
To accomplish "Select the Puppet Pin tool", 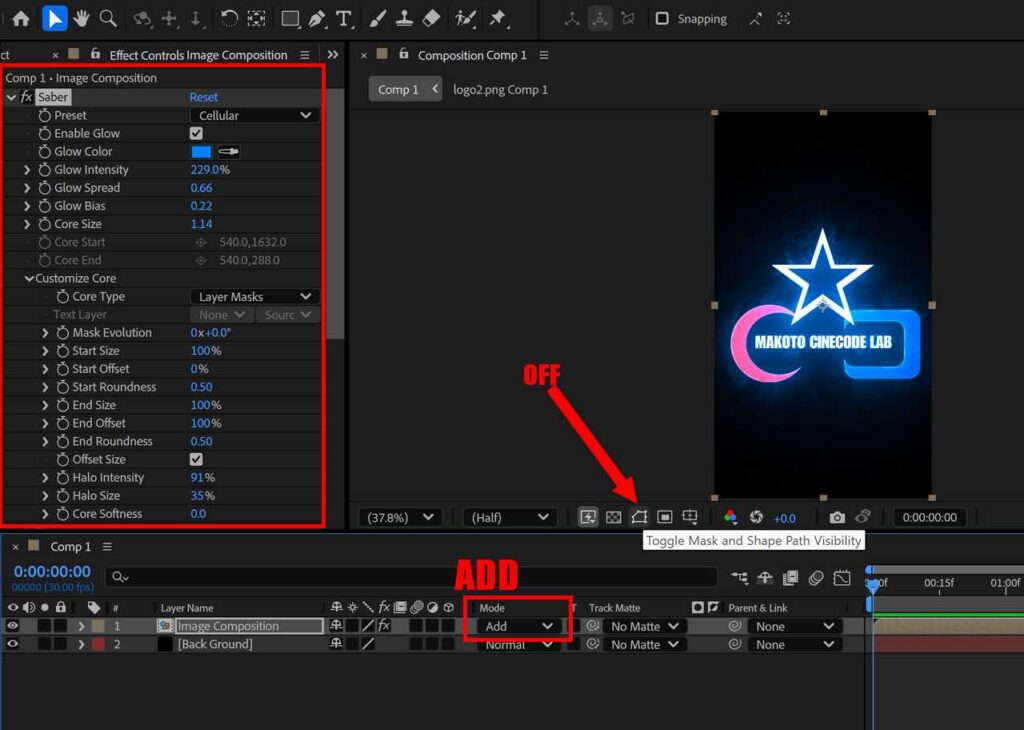I will (498, 18).
